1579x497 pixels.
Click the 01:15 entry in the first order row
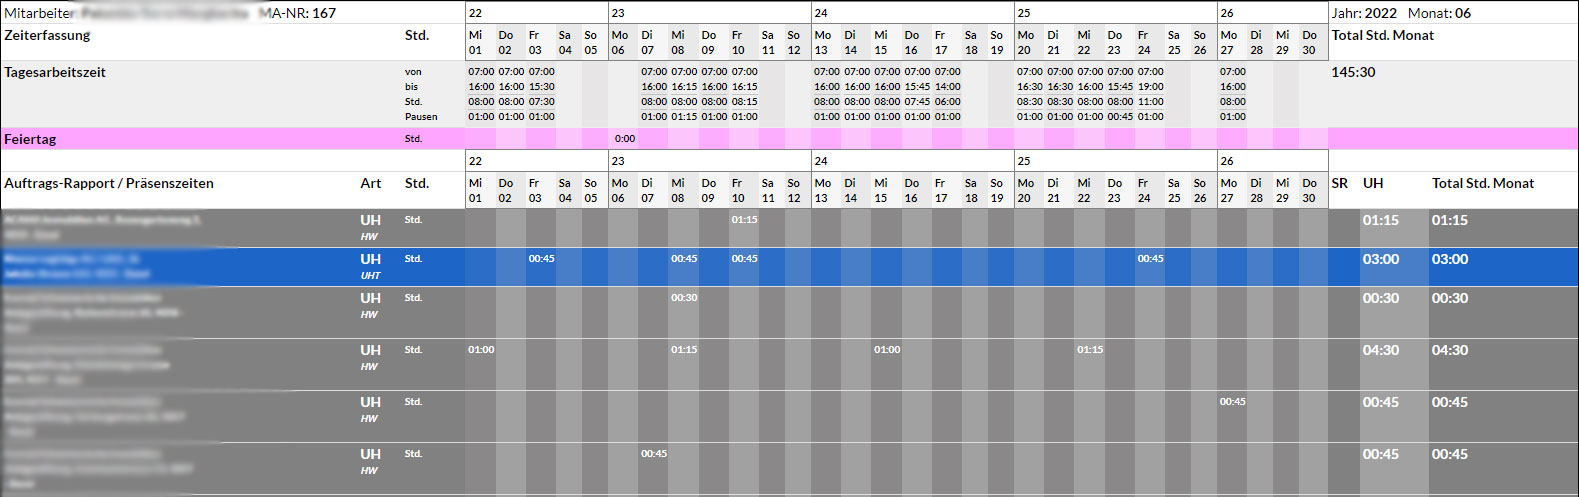coord(744,220)
